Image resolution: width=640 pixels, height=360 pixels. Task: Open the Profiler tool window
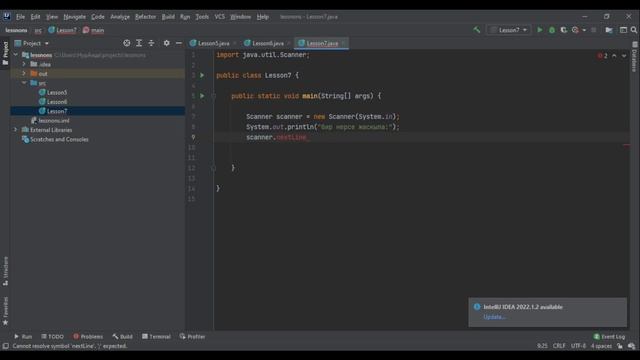tap(192, 336)
